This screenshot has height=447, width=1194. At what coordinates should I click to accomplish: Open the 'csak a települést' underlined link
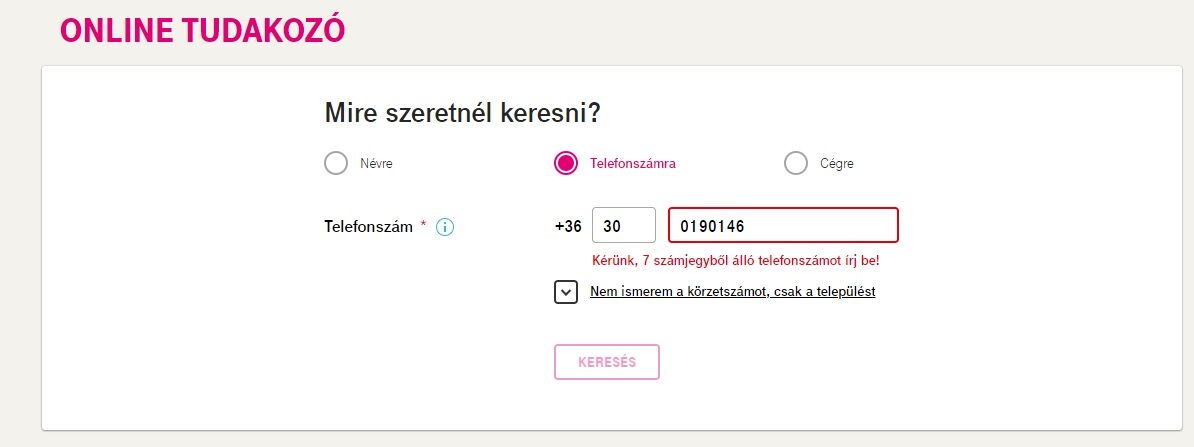(x=824, y=292)
